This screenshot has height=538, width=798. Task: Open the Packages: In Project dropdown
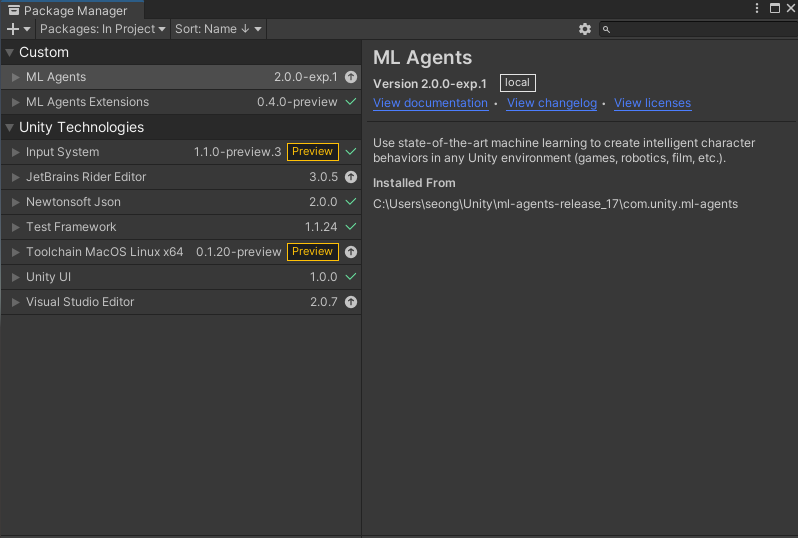[x=102, y=29]
